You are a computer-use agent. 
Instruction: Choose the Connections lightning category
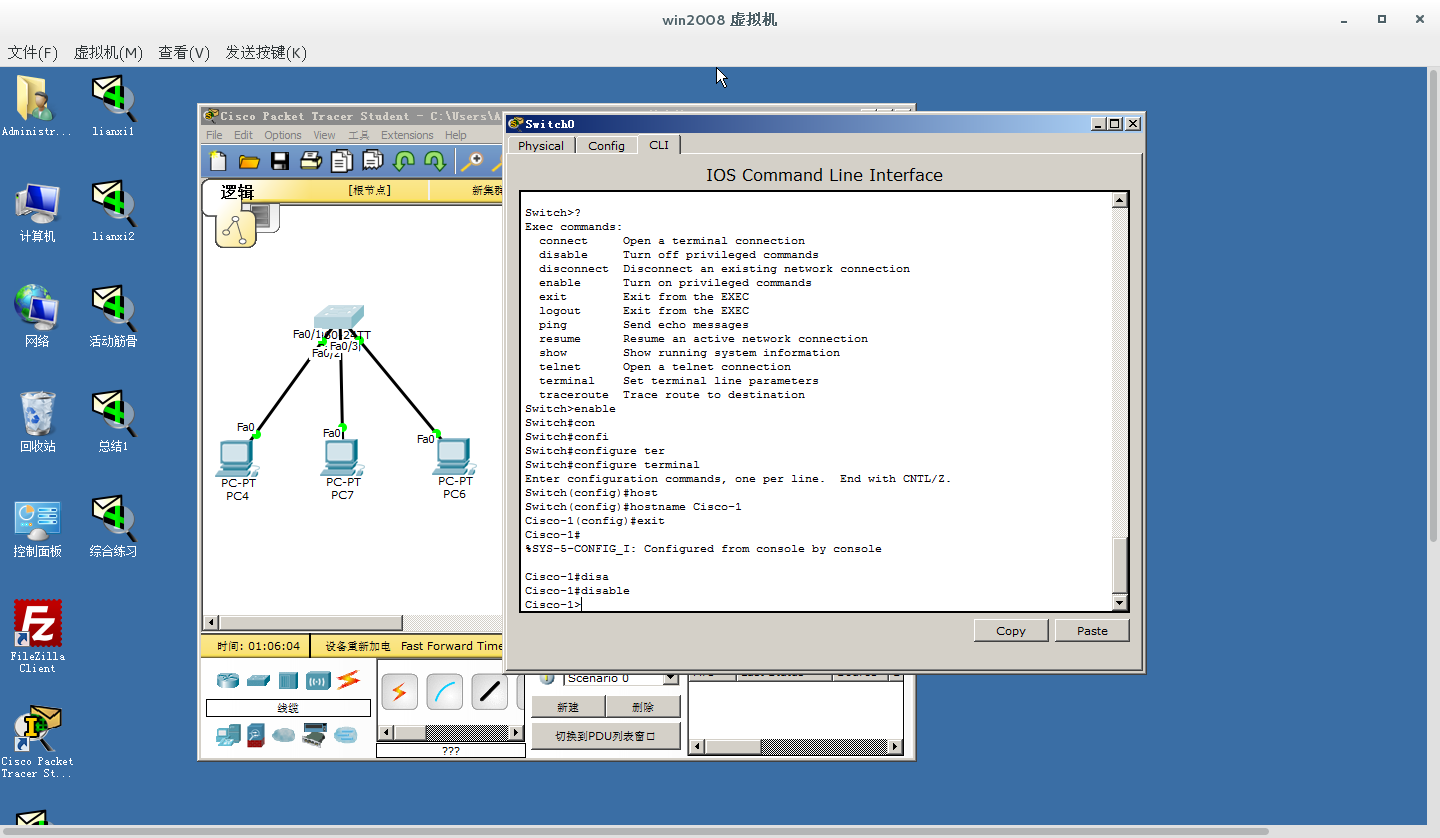(347, 680)
